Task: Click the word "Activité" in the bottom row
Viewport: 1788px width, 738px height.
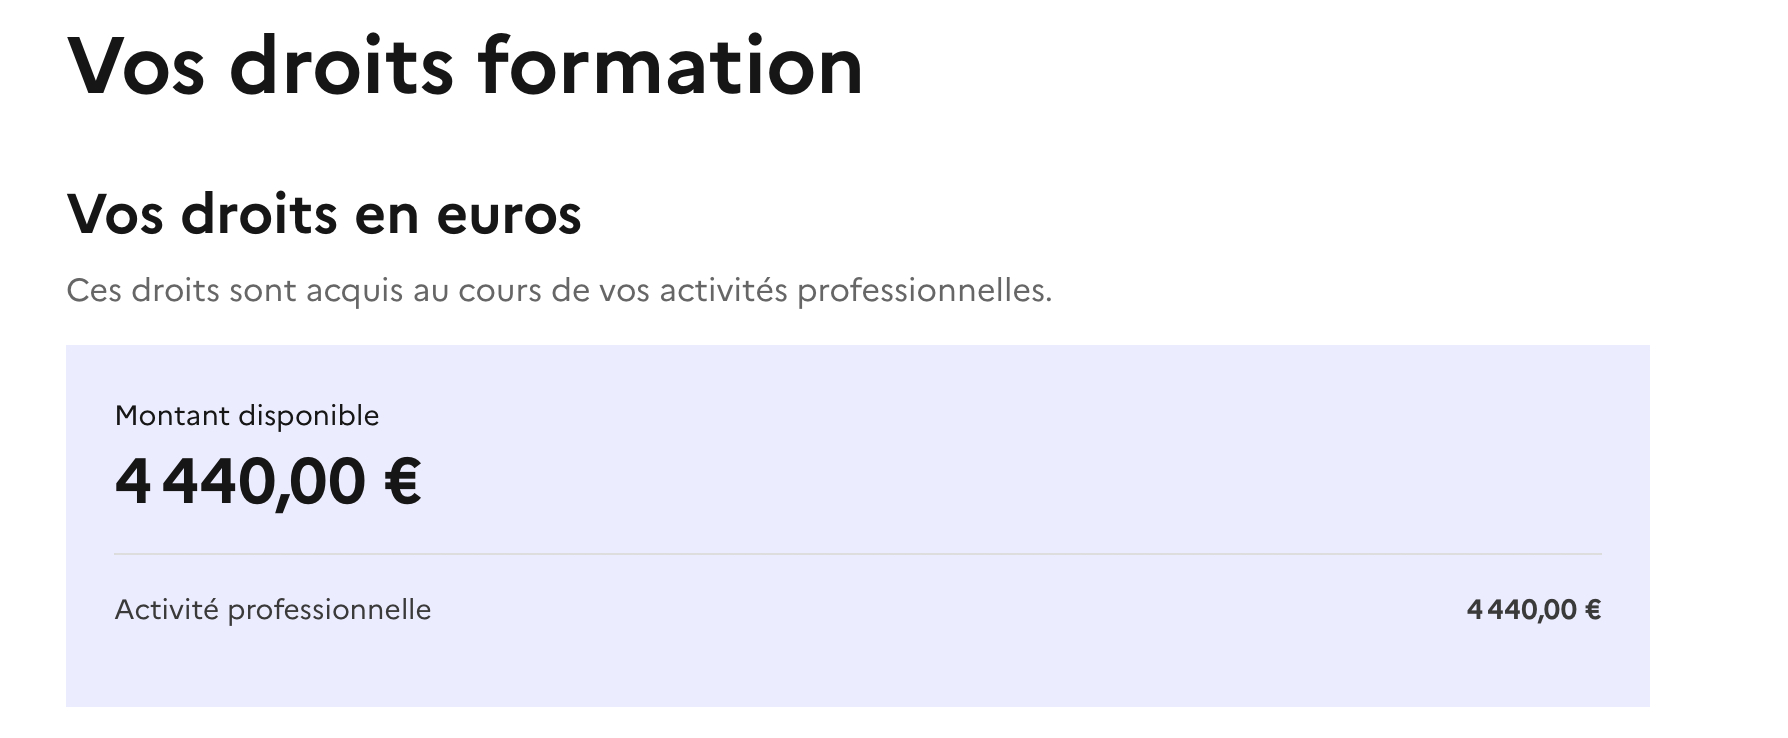Action: 167,609
